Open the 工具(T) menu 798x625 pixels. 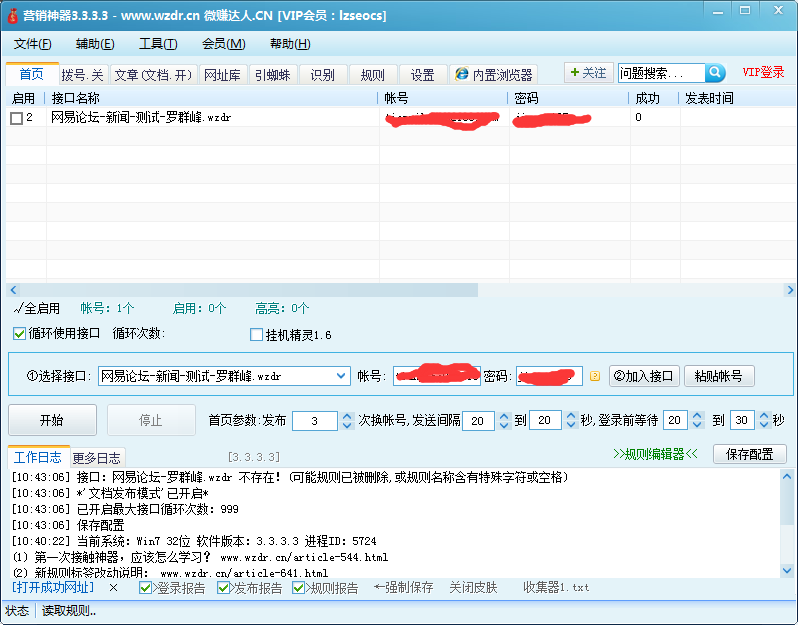158,44
